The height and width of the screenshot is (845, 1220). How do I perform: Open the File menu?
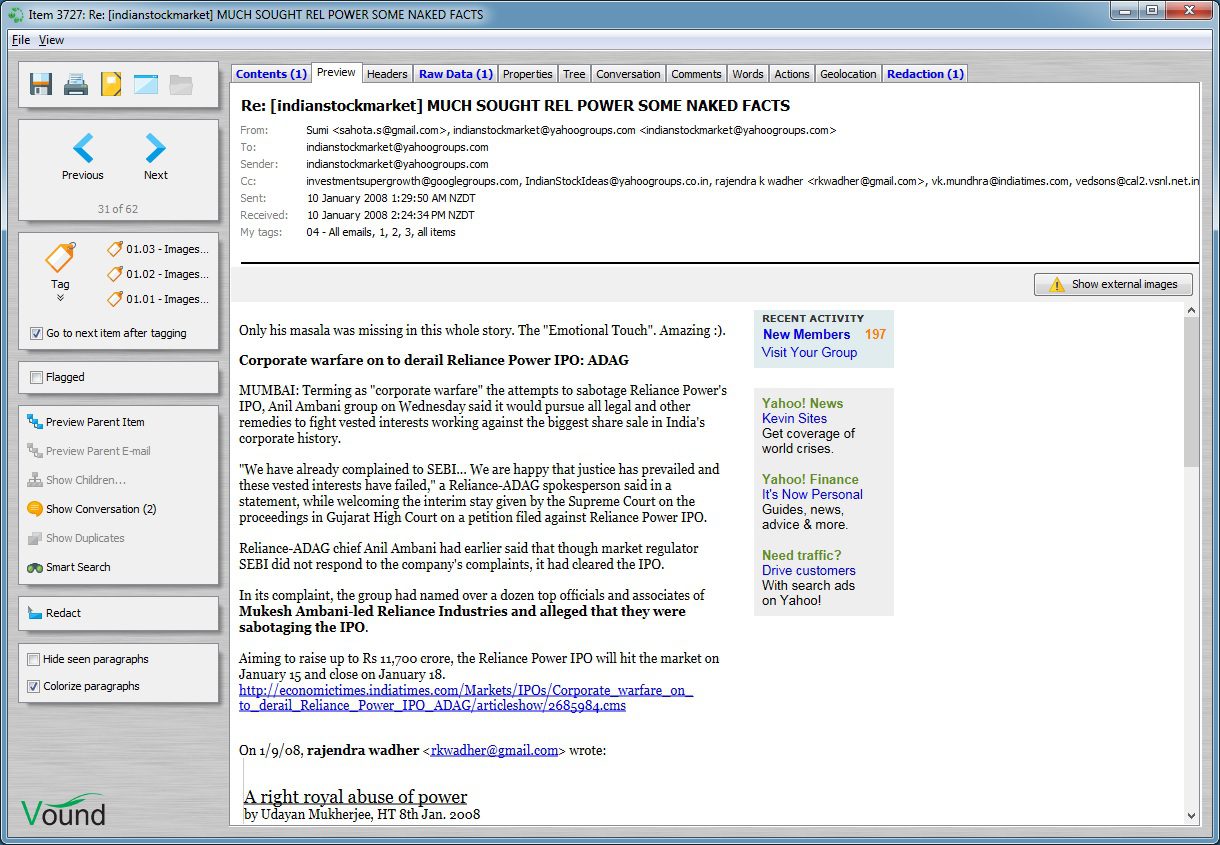(x=20, y=40)
